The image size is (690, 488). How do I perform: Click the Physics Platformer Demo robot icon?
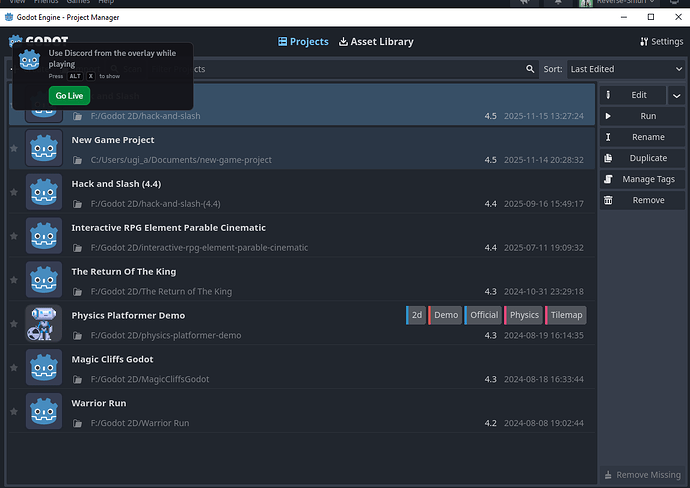pos(43,324)
